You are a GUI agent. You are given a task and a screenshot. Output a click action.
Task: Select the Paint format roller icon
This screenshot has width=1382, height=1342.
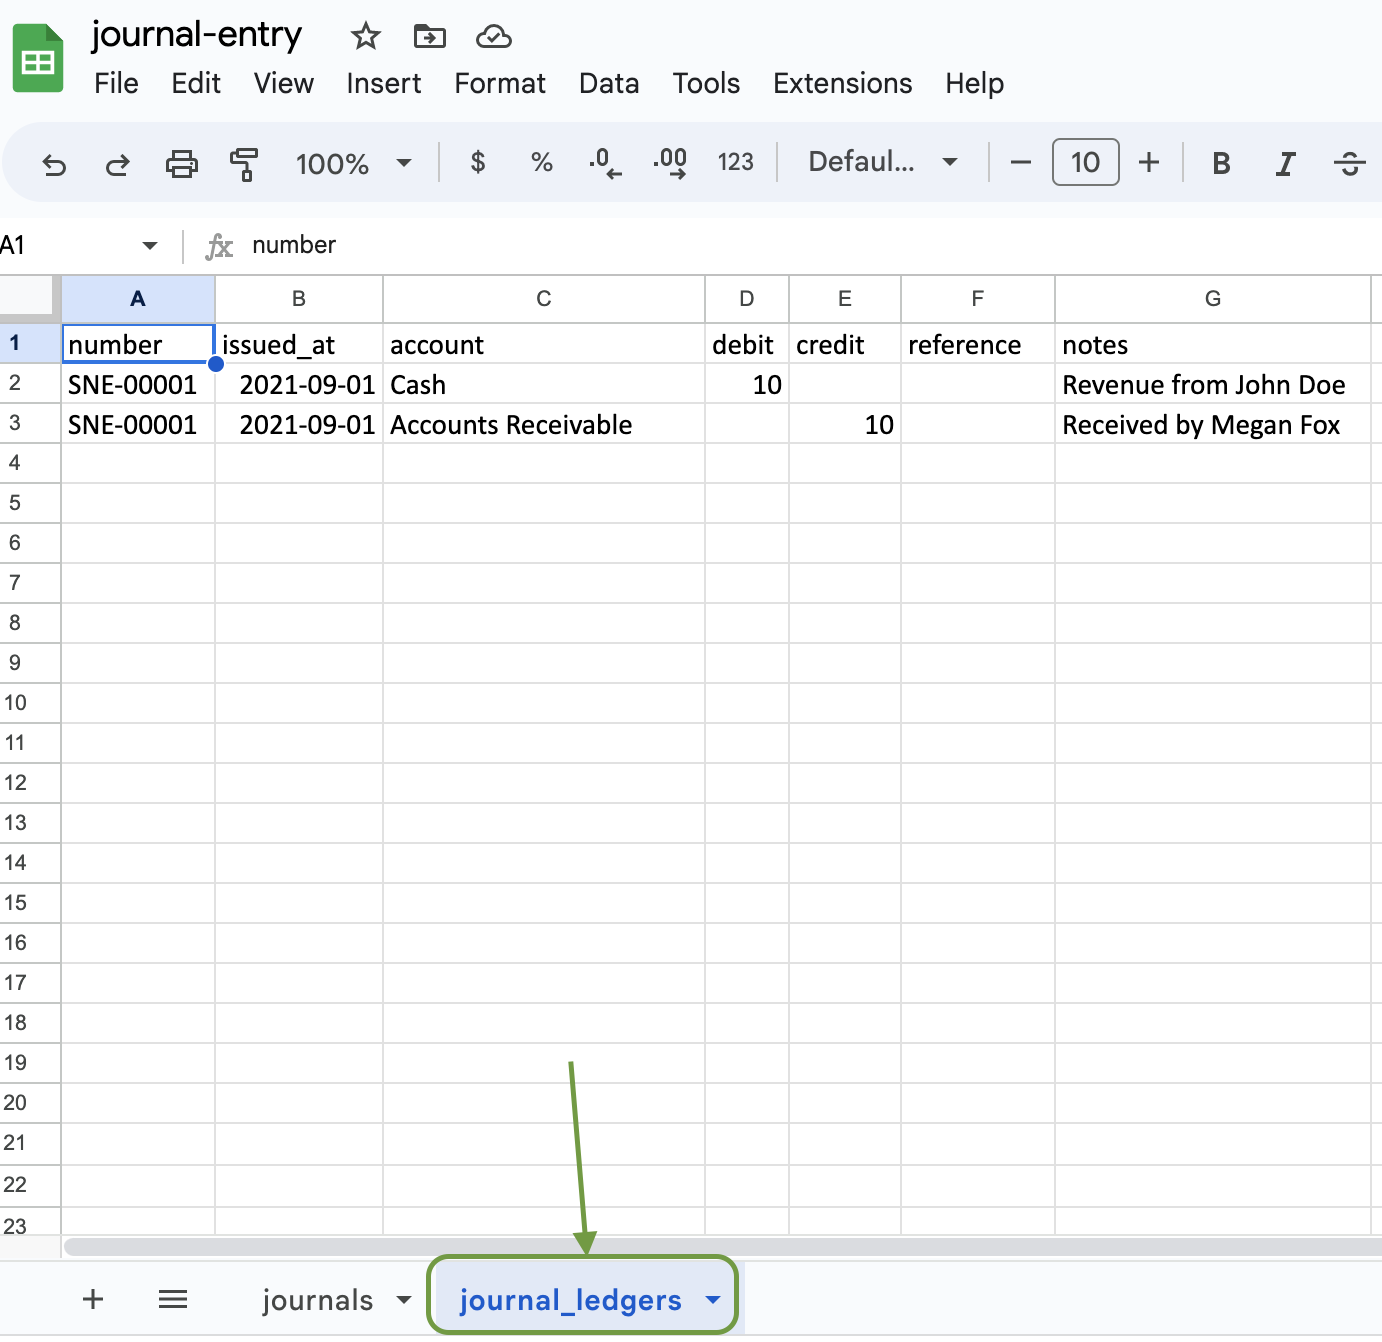tap(244, 163)
